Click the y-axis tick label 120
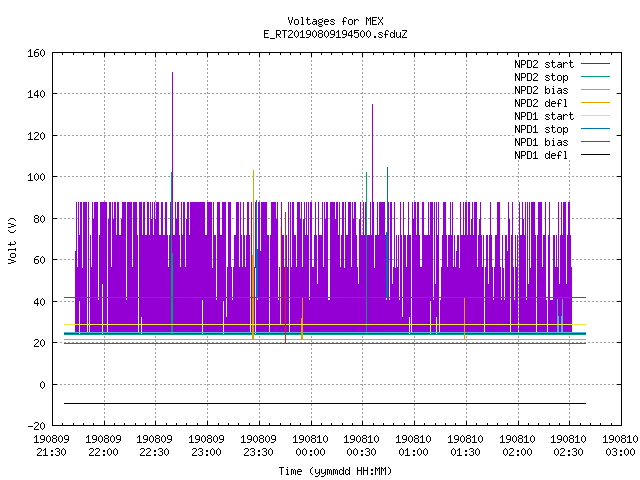Viewport: 640px width, 480px height. point(36,136)
